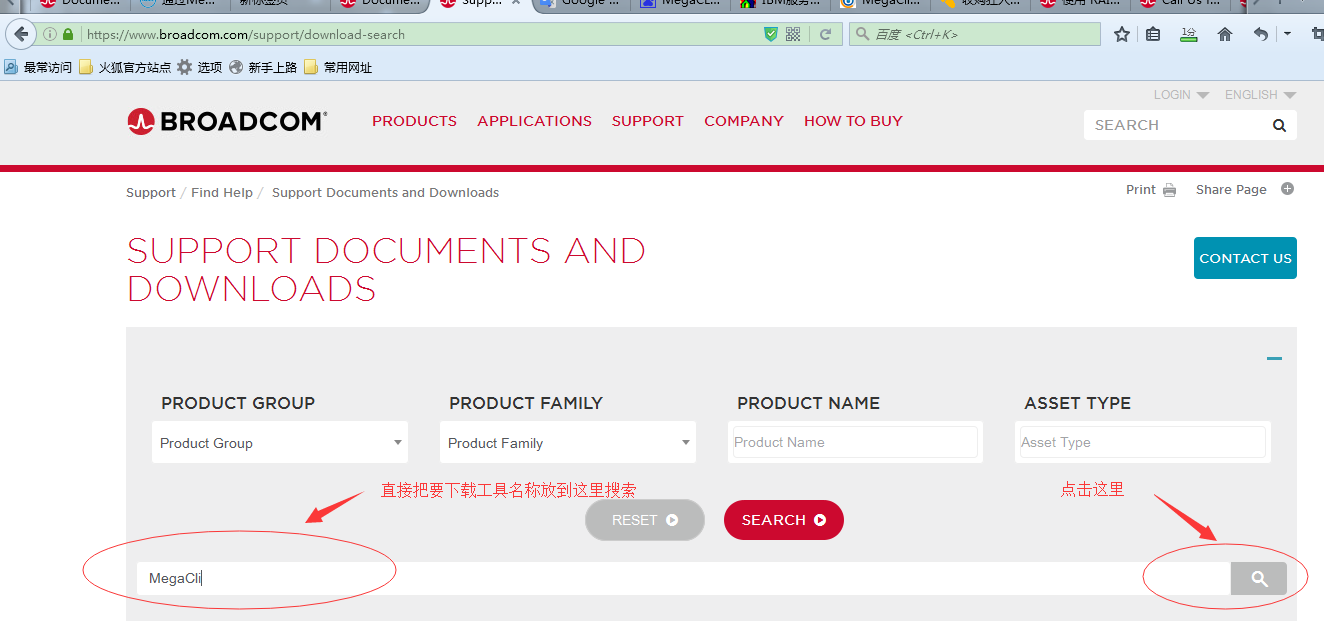Viewport: 1324px width, 626px height.
Task: Collapse the filter panel with minus icon
Action: (x=1274, y=358)
